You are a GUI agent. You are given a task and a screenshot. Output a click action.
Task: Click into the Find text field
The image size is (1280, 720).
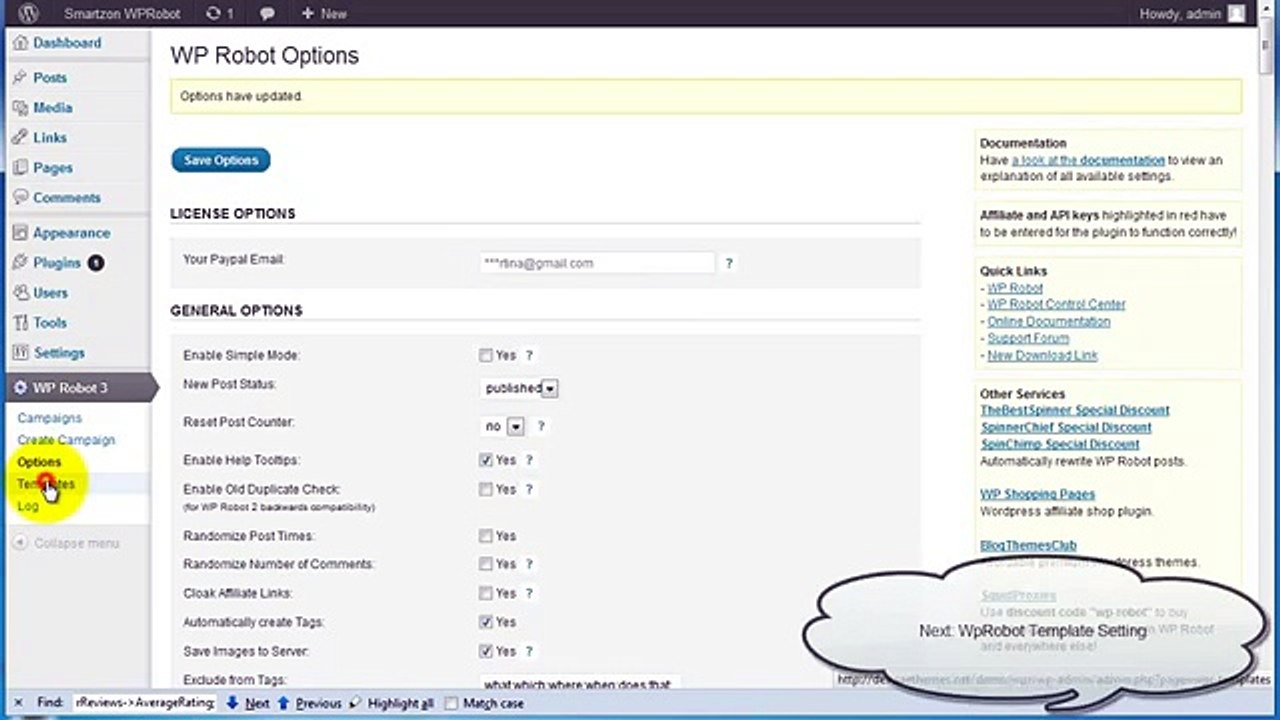tap(145, 703)
